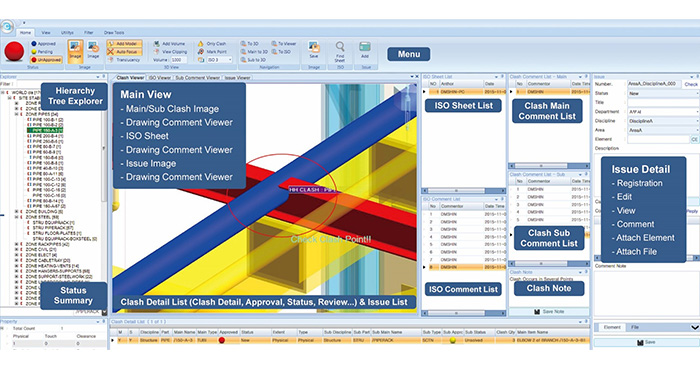This screenshot has width=700, height=368.
Task: Click the Save image icon in ribbon
Action: tap(314, 47)
